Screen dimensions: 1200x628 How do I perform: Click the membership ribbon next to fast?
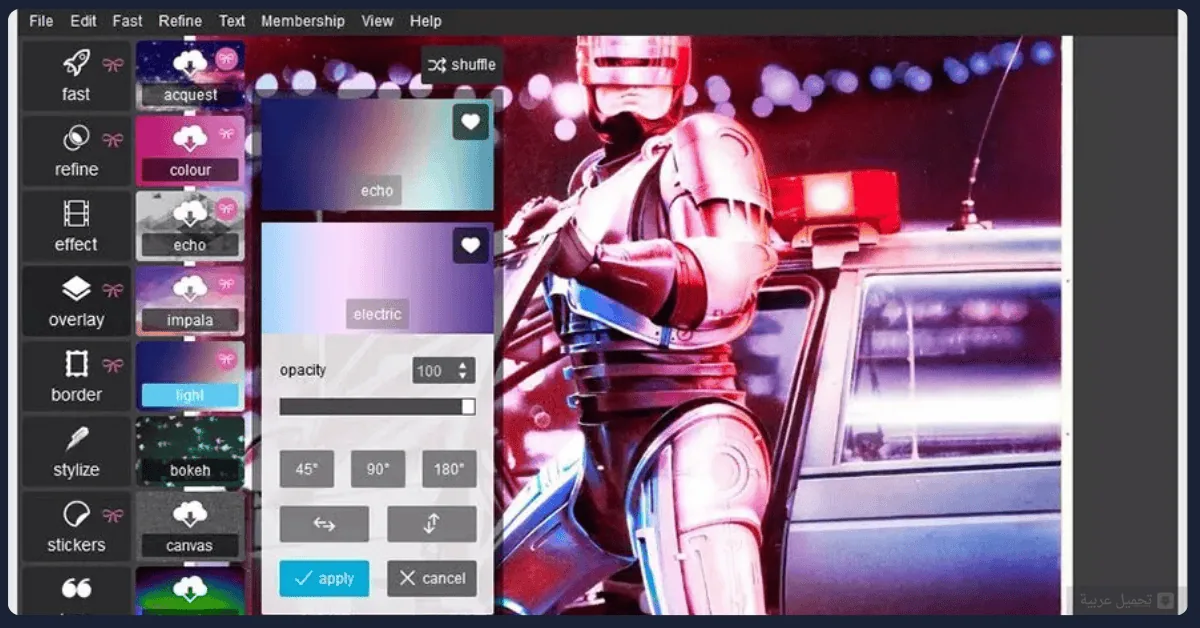point(113,66)
